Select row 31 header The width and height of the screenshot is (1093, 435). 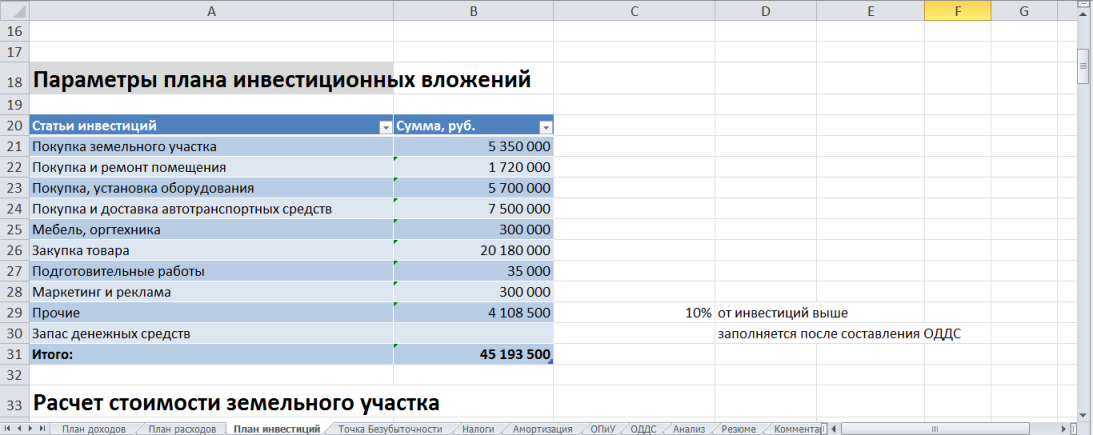pyautogui.click(x=14, y=354)
